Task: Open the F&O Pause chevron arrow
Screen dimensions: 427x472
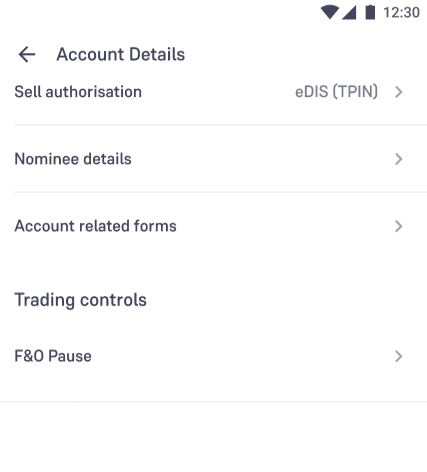Action: pos(398,356)
